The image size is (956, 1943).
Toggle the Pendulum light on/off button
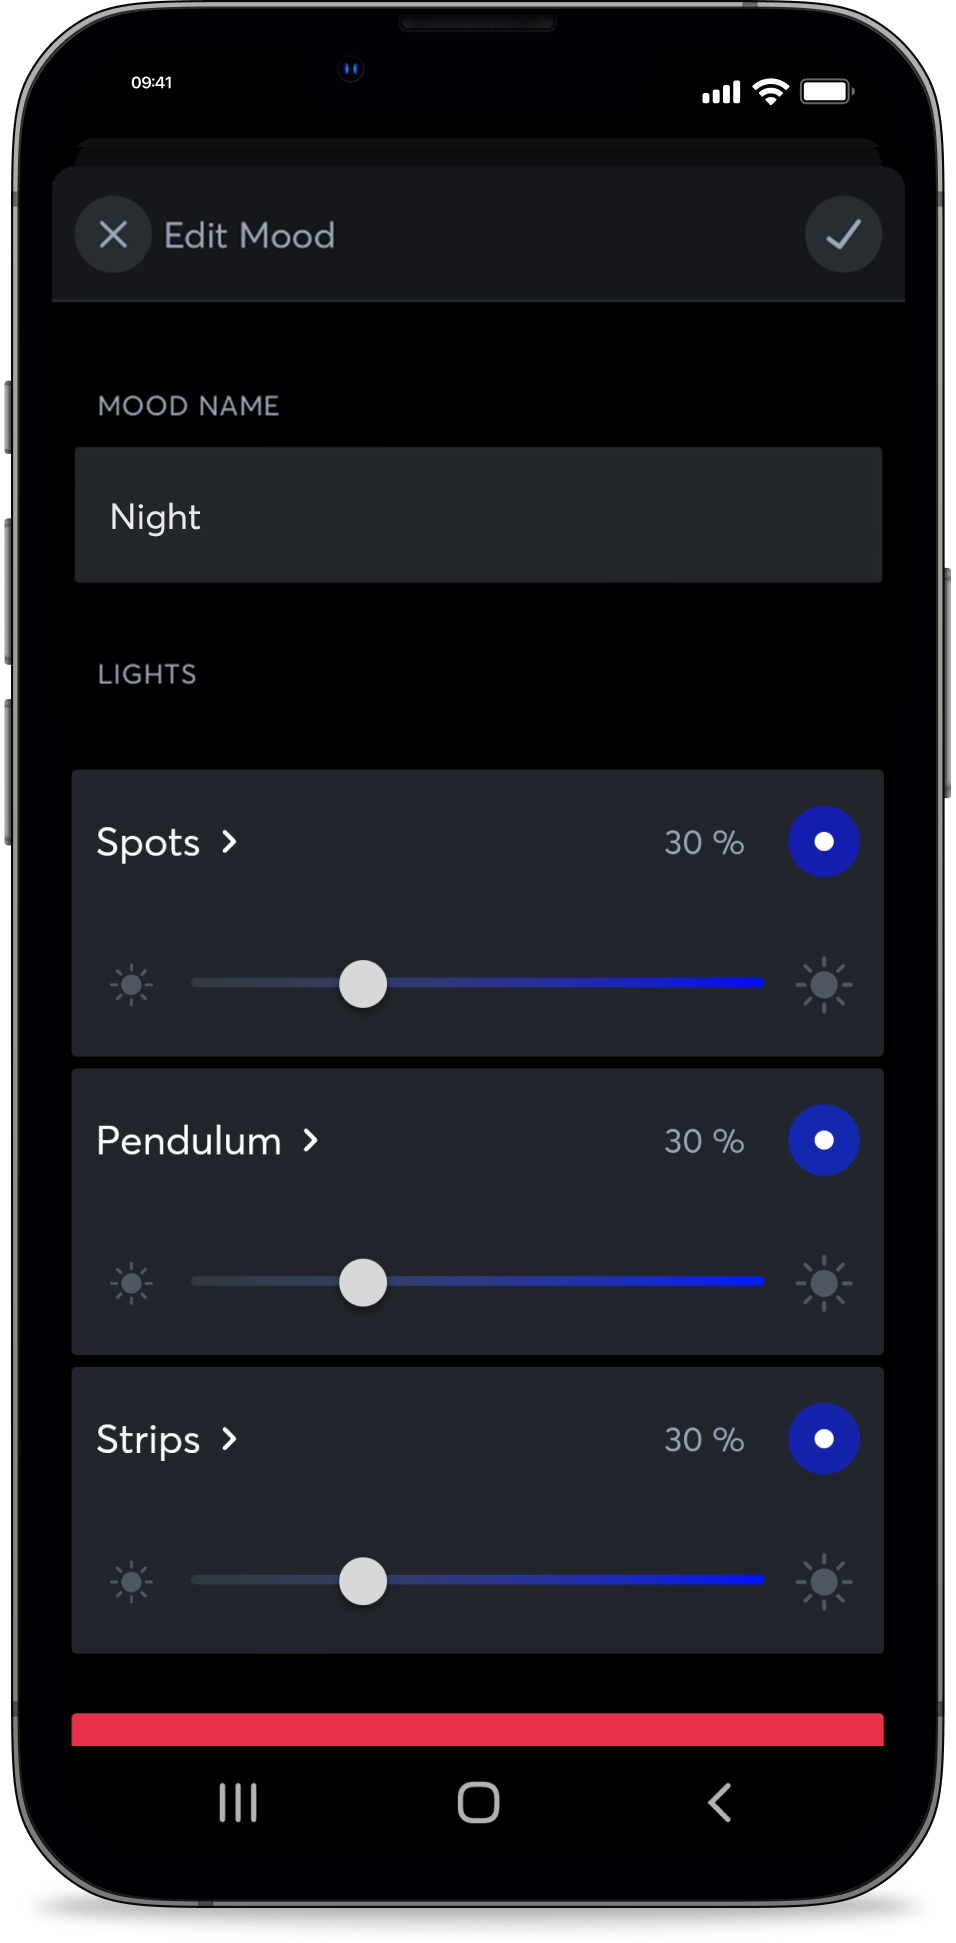coord(824,1140)
